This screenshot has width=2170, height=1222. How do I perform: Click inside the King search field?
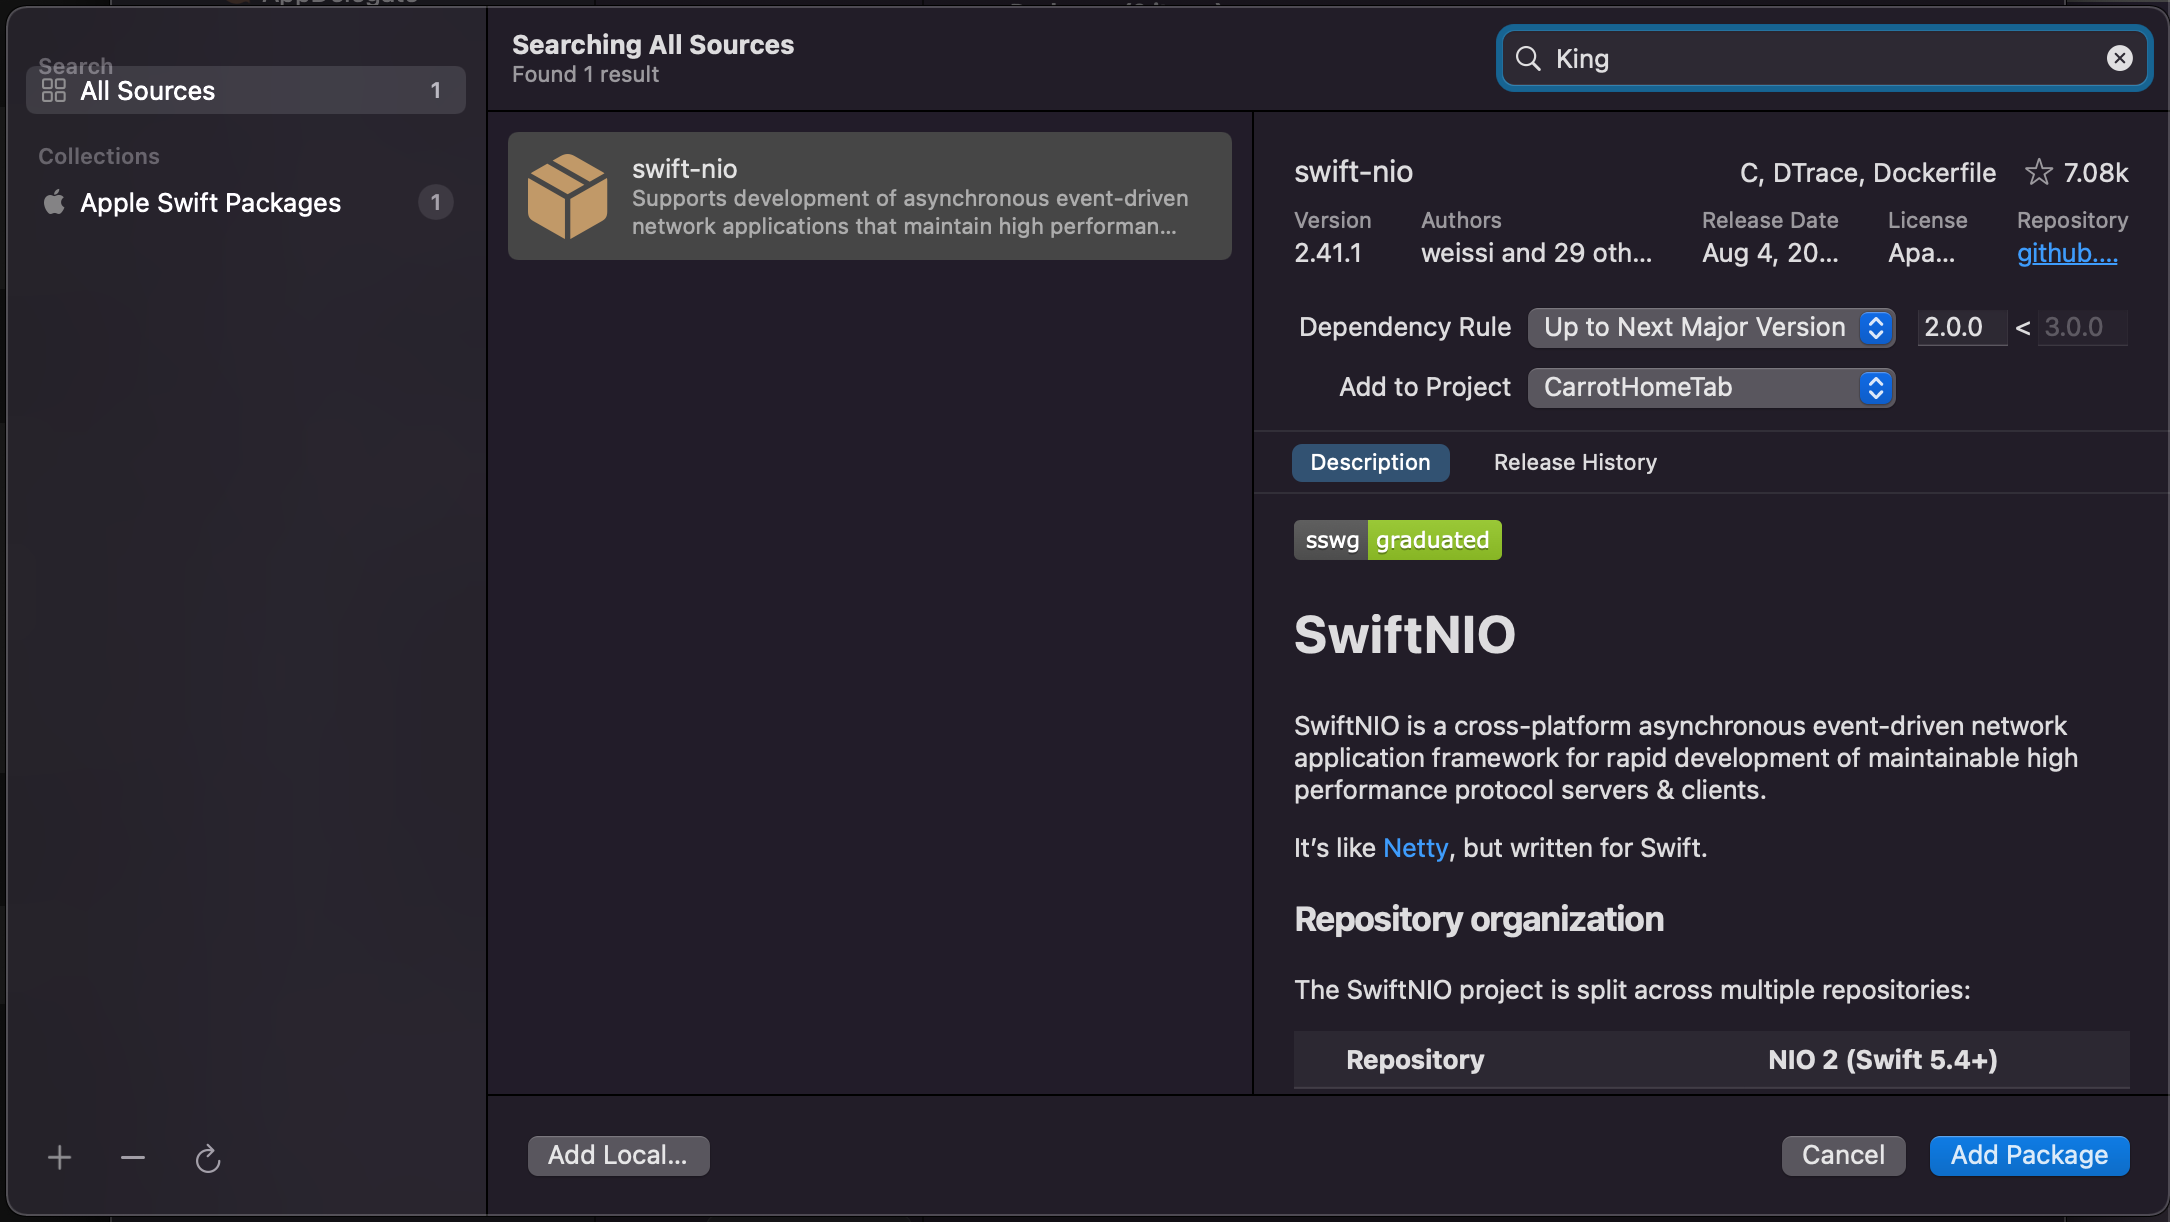pos(1825,58)
